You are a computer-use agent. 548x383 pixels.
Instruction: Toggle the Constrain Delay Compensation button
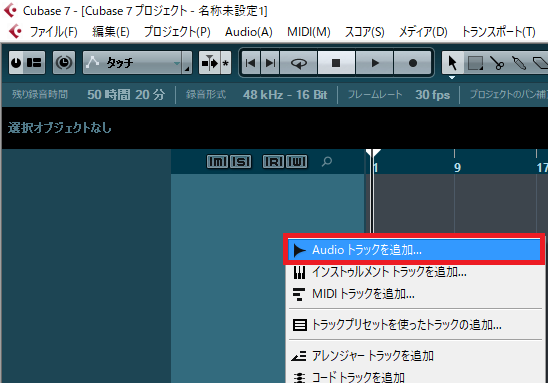coord(64,63)
